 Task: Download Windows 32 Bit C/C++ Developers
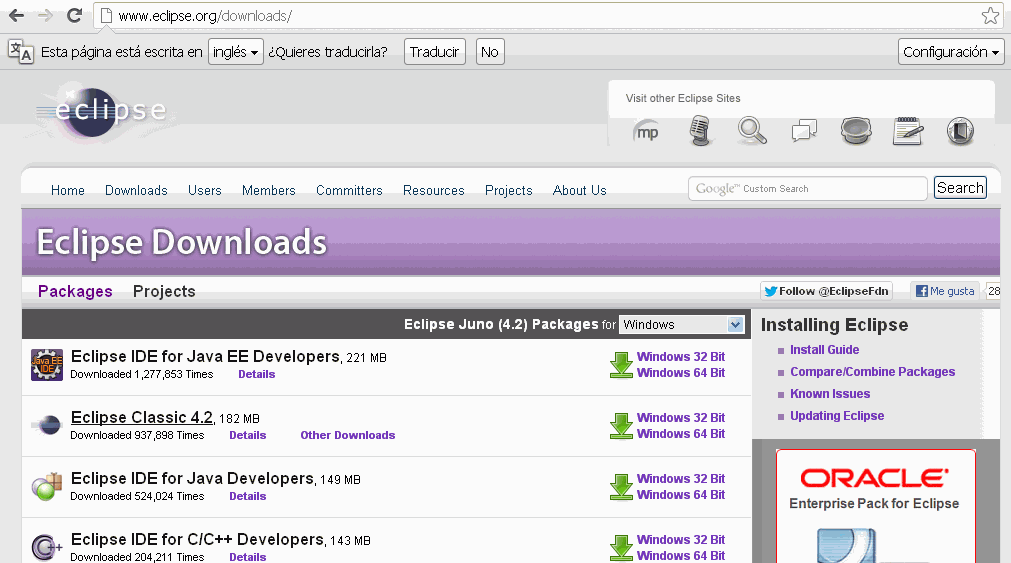tap(681, 540)
